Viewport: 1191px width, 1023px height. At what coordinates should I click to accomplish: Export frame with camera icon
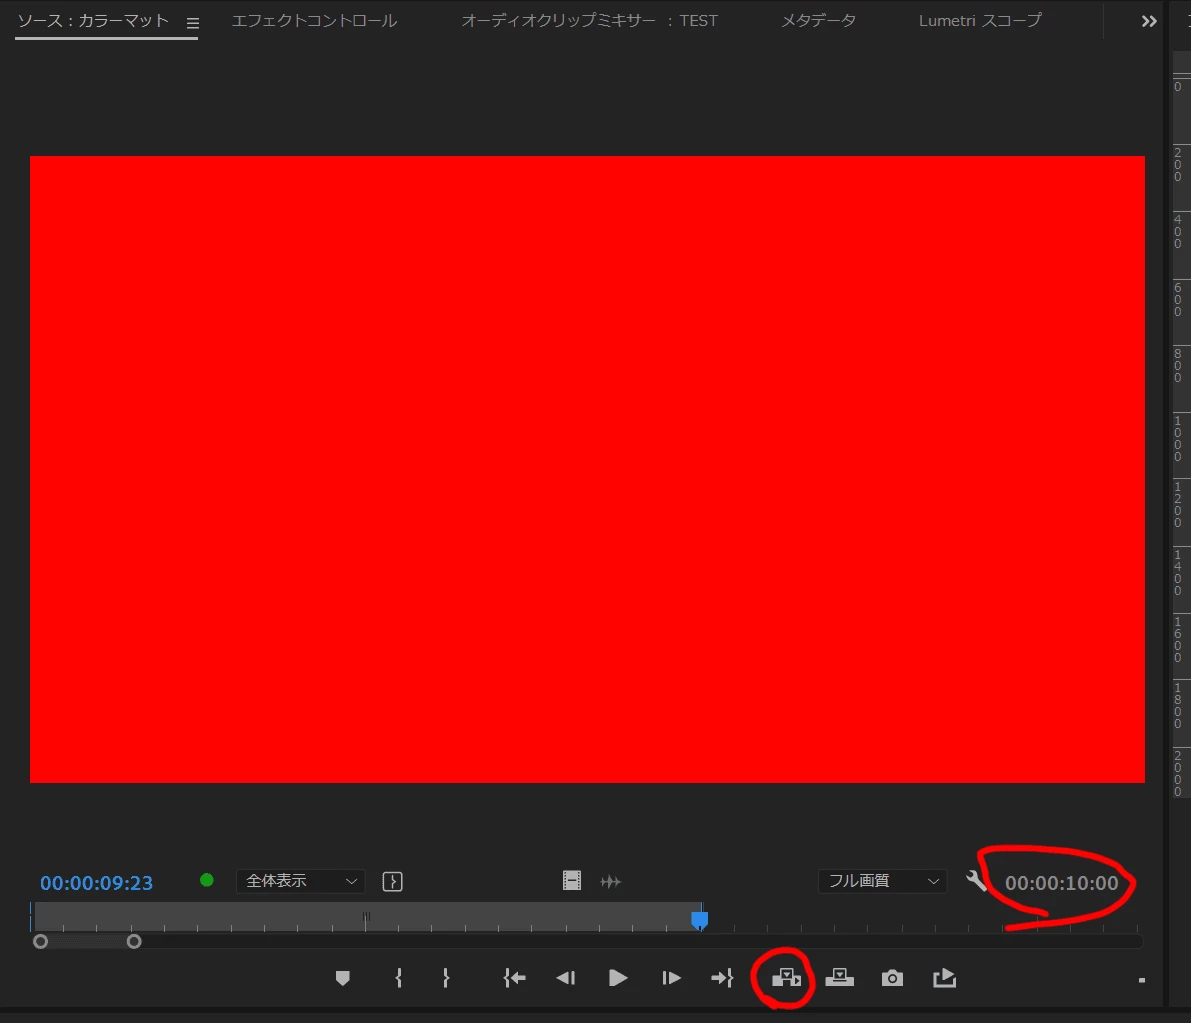click(x=892, y=978)
